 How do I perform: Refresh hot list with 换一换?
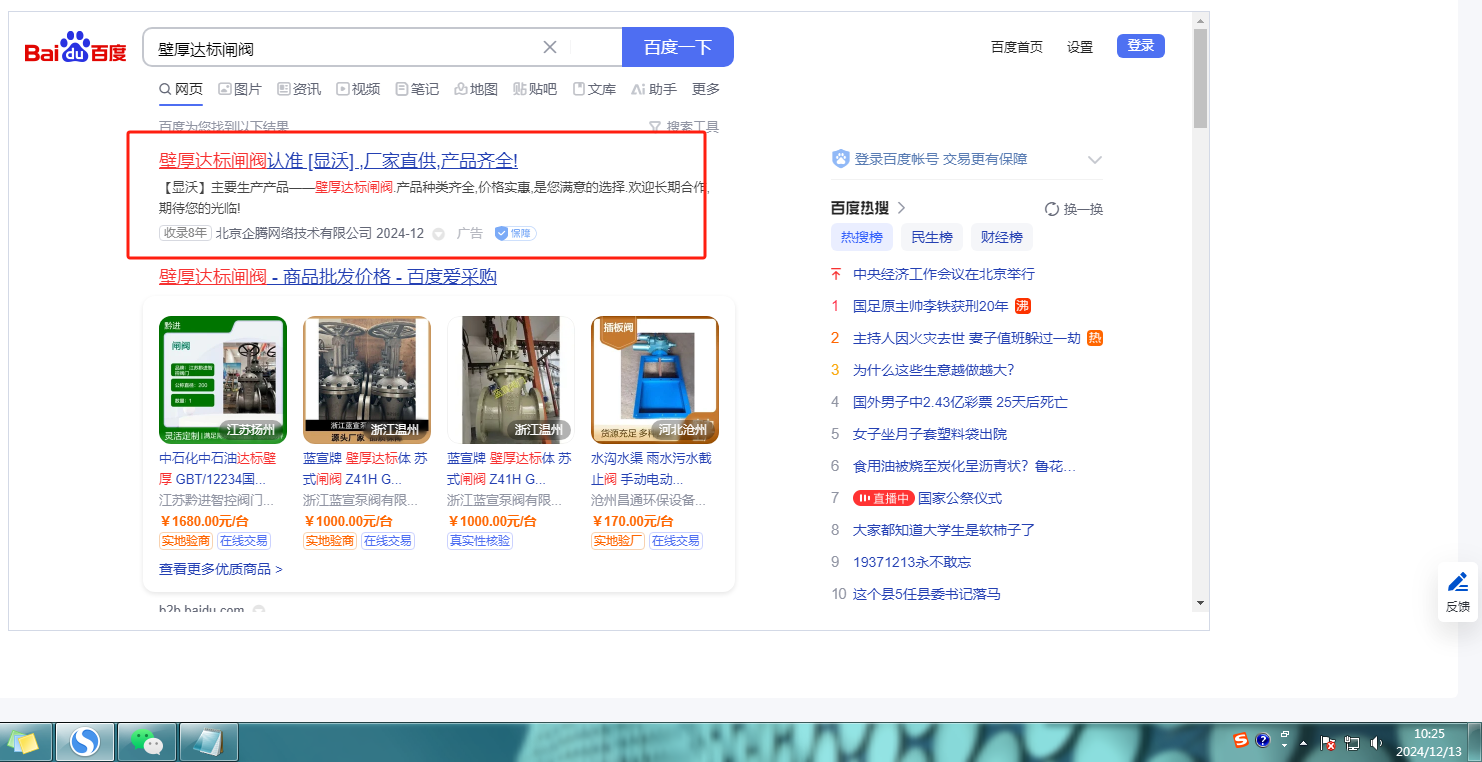coord(1074,209)
